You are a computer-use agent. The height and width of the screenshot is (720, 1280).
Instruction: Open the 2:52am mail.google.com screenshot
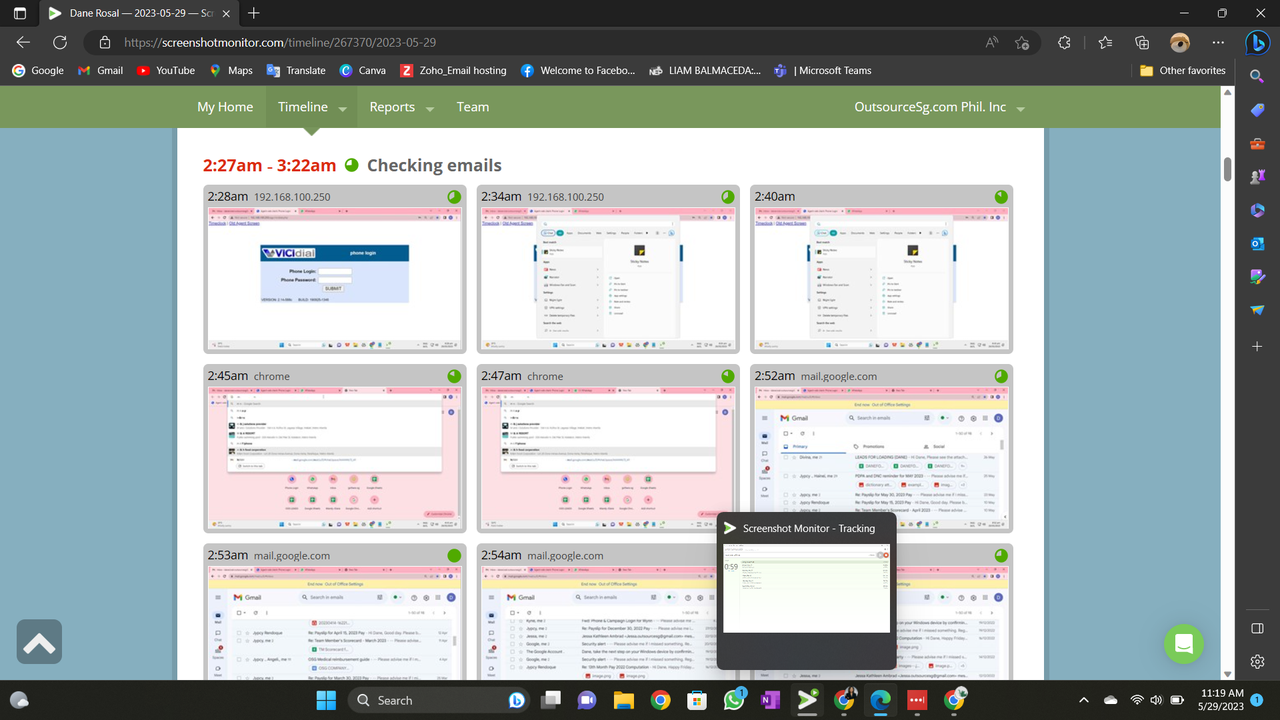[x=881, y=459]
